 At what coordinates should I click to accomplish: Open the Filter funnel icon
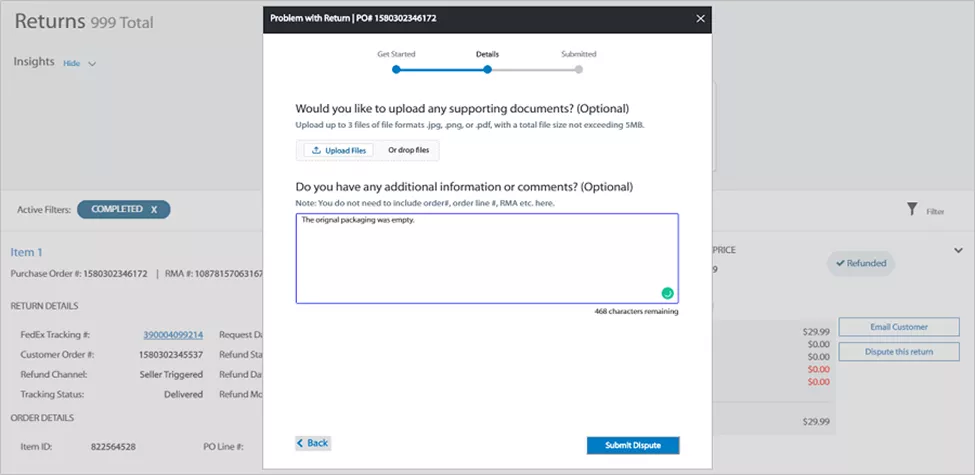coord(912,210)
